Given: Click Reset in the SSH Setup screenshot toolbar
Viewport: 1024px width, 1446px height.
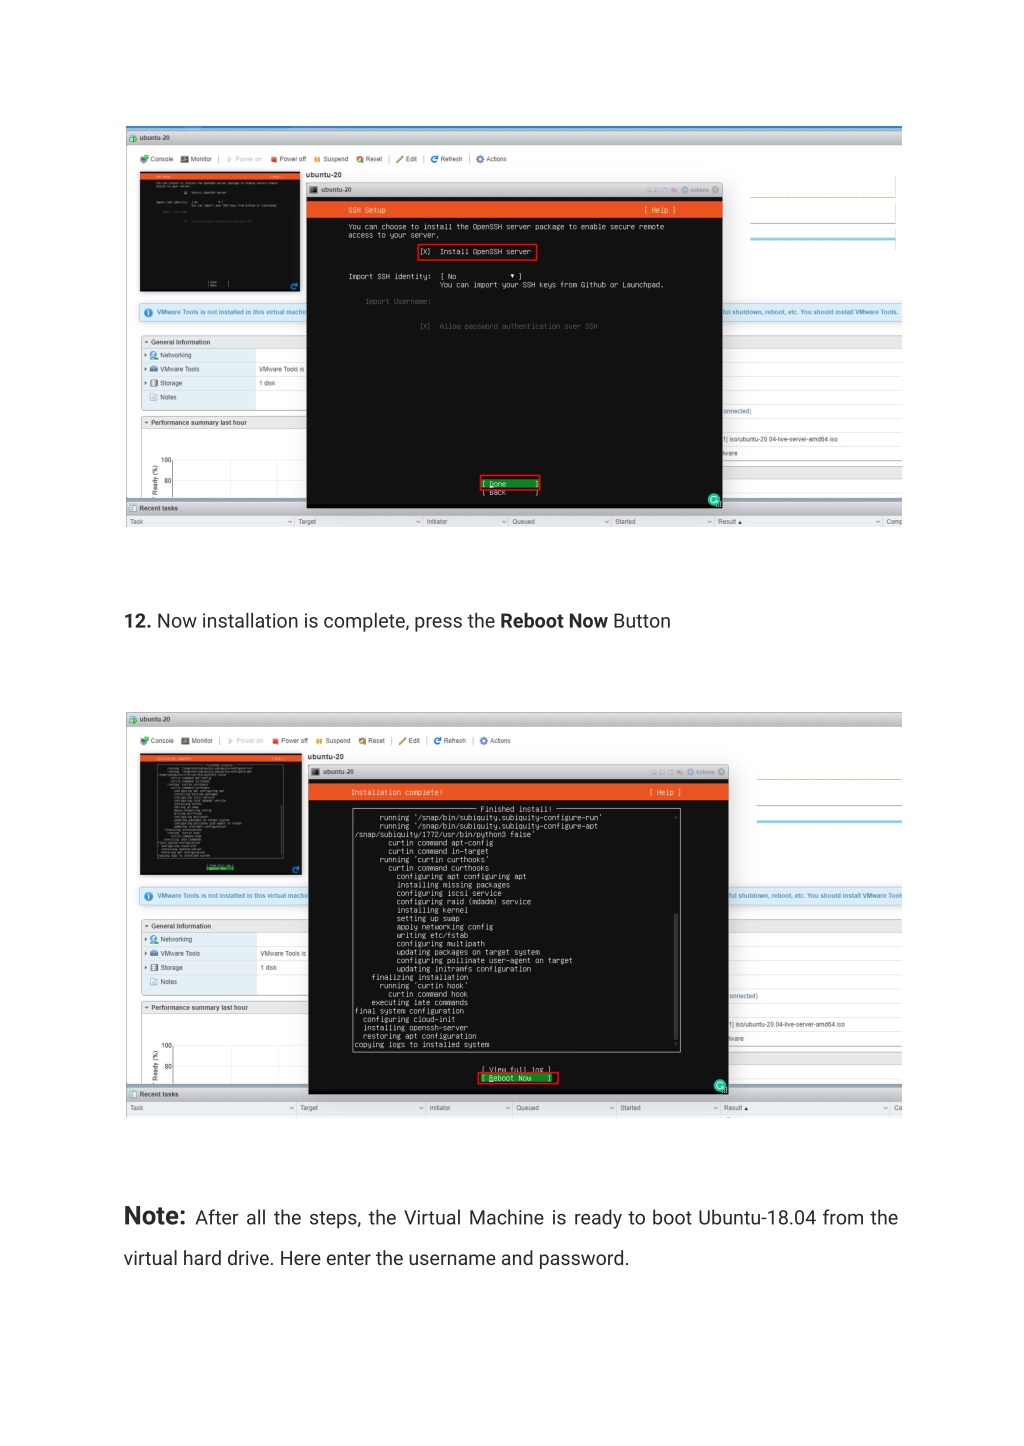Looking at the screenshot, I should (x=369, y=159).
